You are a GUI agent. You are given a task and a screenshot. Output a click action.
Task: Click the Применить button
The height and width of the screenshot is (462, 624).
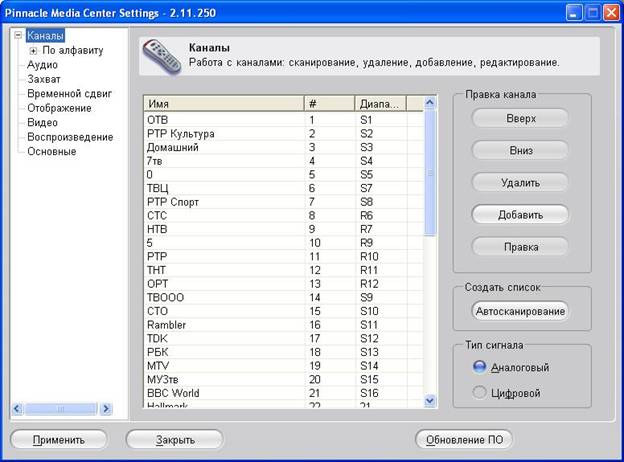point(59,440)
